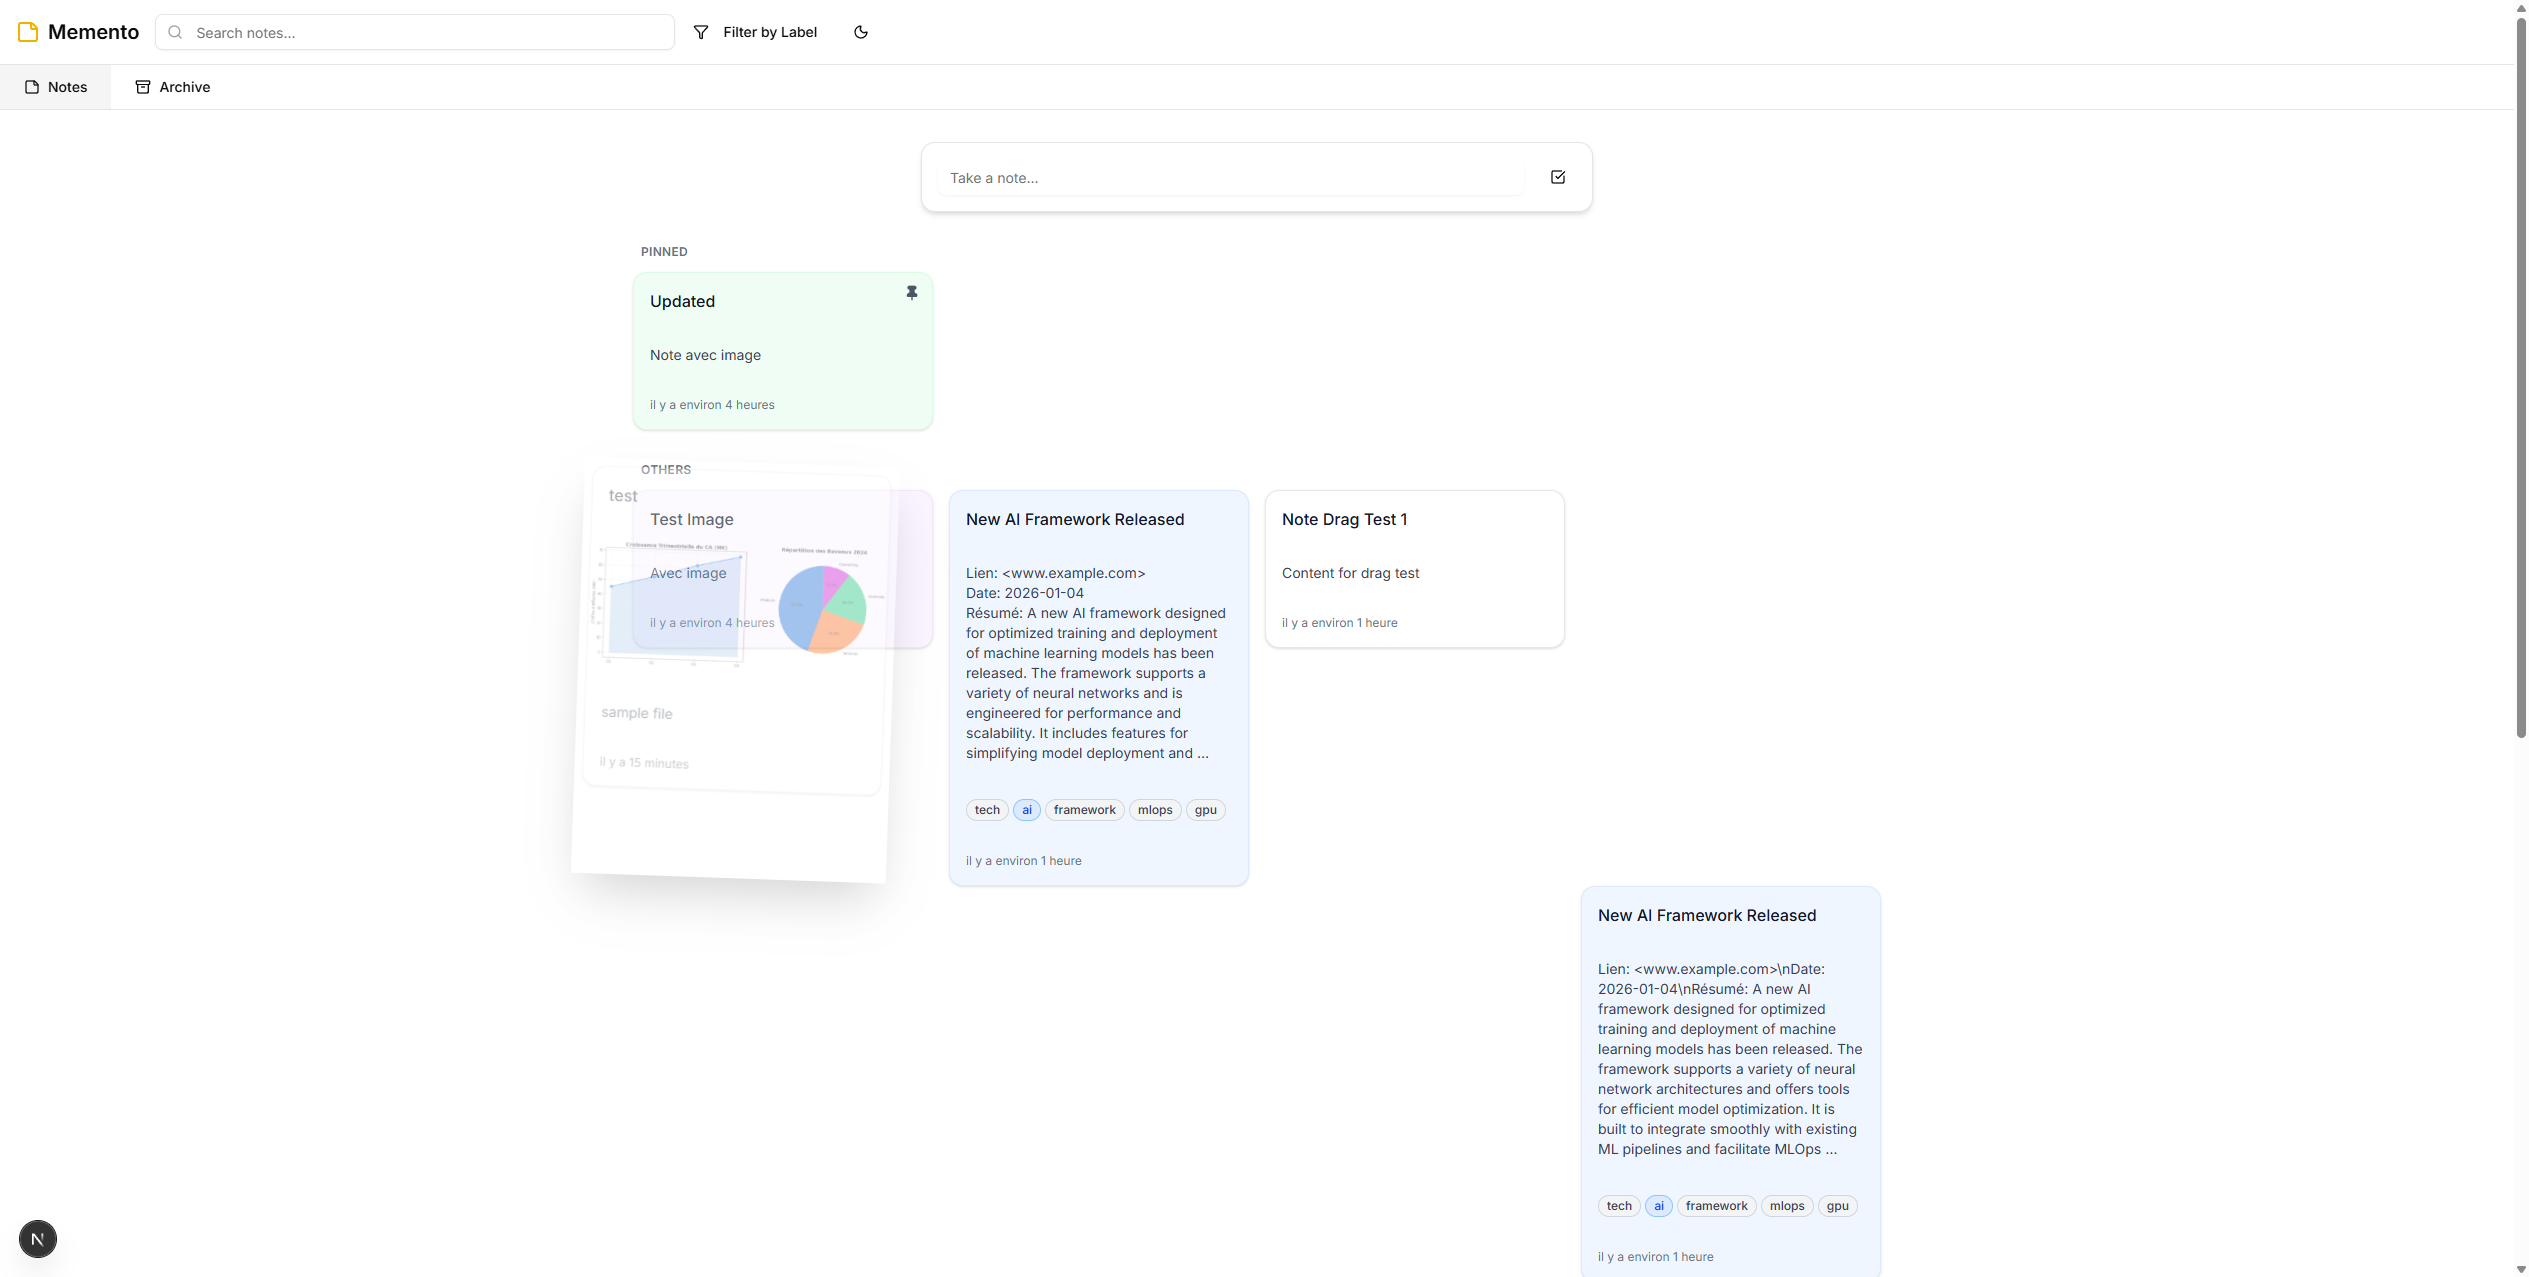Select the framework label on first AI note
This screenshot has width=2529, height=1277.
1084,810
